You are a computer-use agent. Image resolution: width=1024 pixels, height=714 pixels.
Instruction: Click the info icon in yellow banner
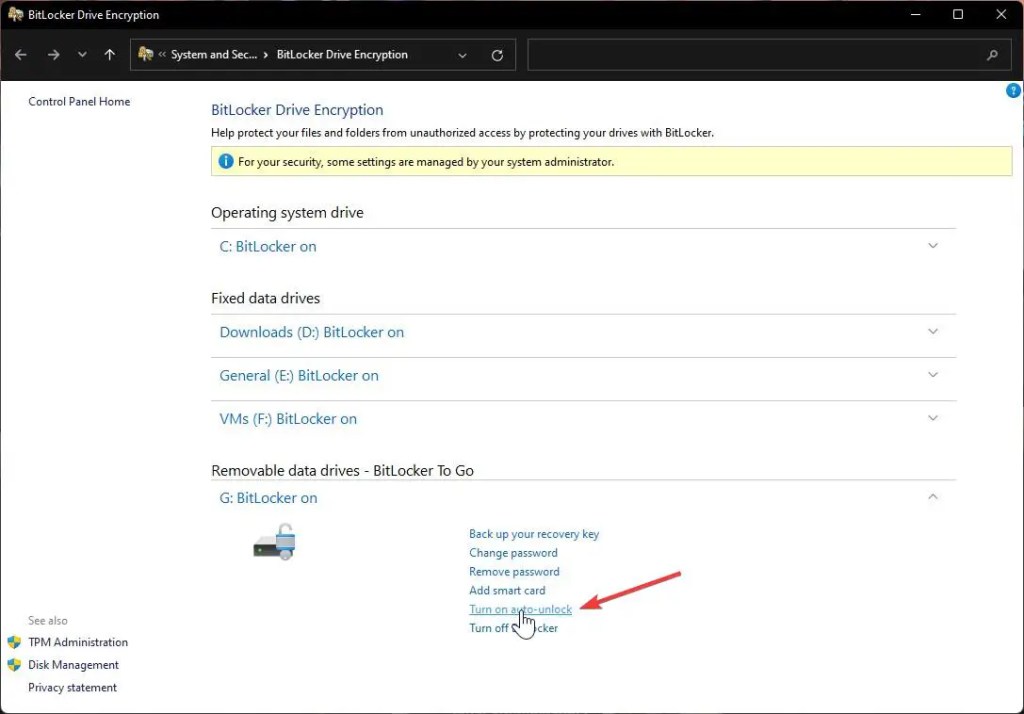[225, 161]
